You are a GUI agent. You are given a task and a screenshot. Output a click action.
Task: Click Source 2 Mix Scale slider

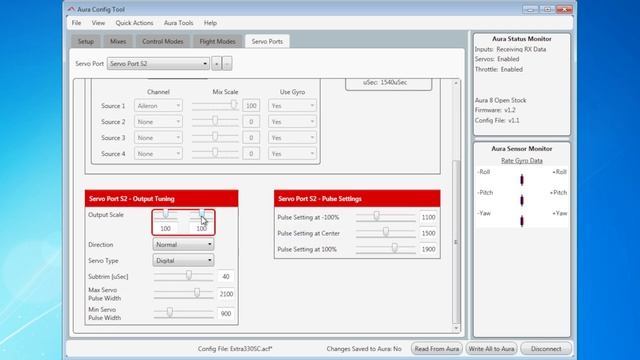click(x=215, y=121)
